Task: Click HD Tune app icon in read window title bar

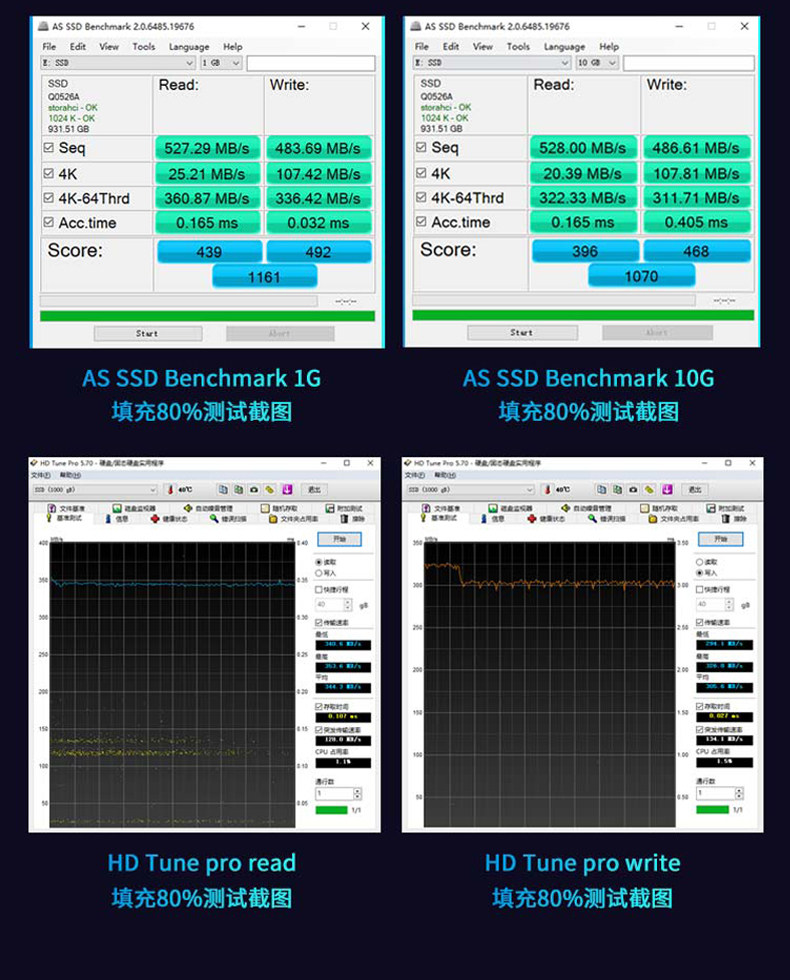Action: point(34,463)
